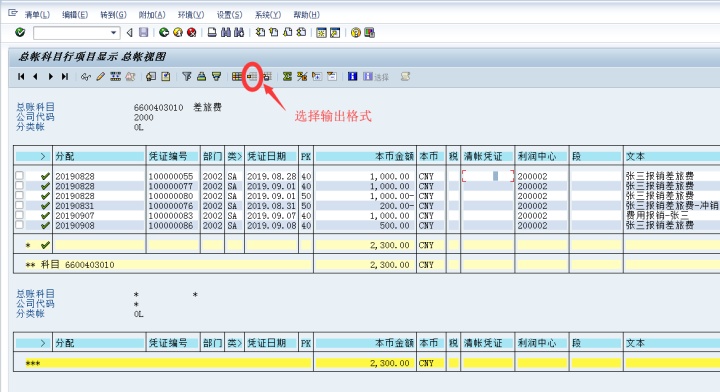The height and width of the screenshot is (392, 720).
Task: Open the yellow Help question-mark icon
Action: pos(355,33)
